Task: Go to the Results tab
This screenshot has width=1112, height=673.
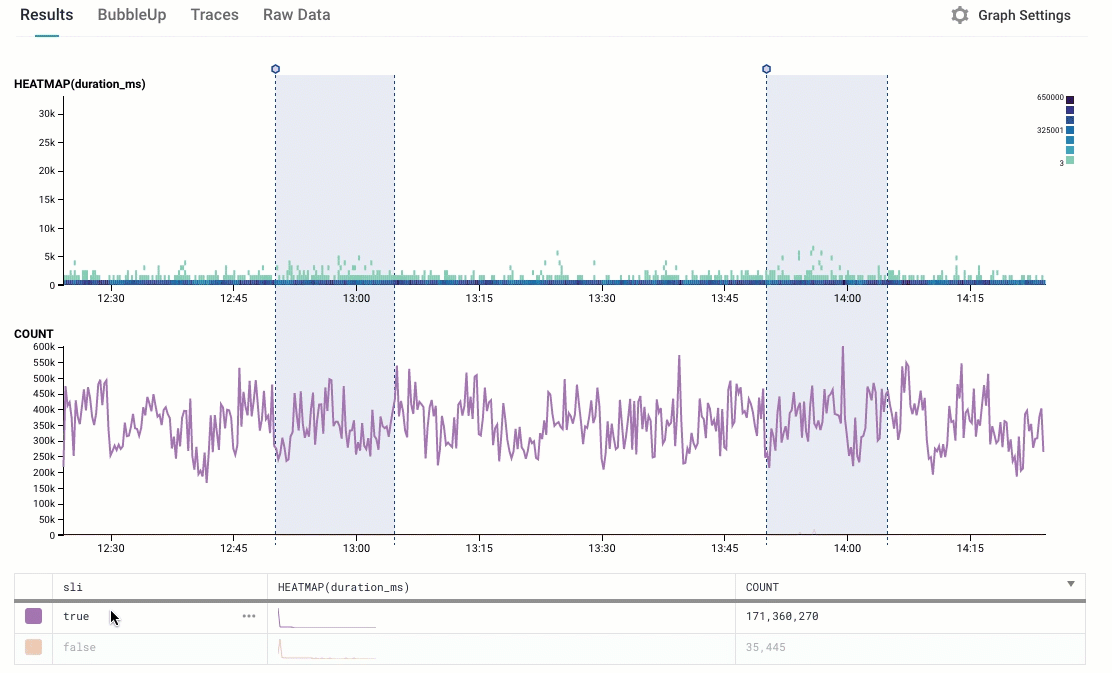Action: pos(46,15)
